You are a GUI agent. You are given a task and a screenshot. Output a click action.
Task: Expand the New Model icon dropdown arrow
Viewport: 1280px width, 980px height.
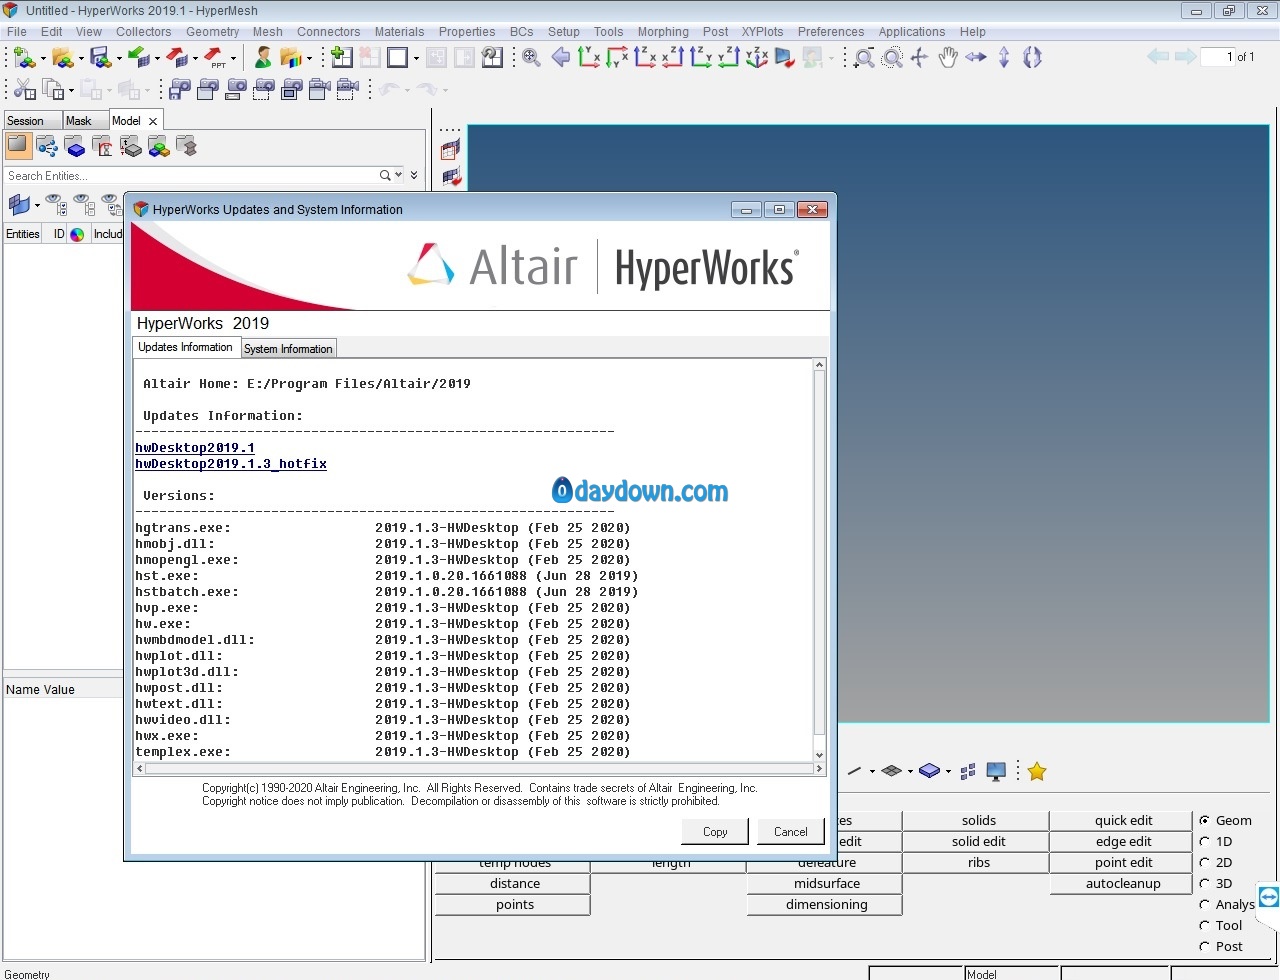coord(43,58)
